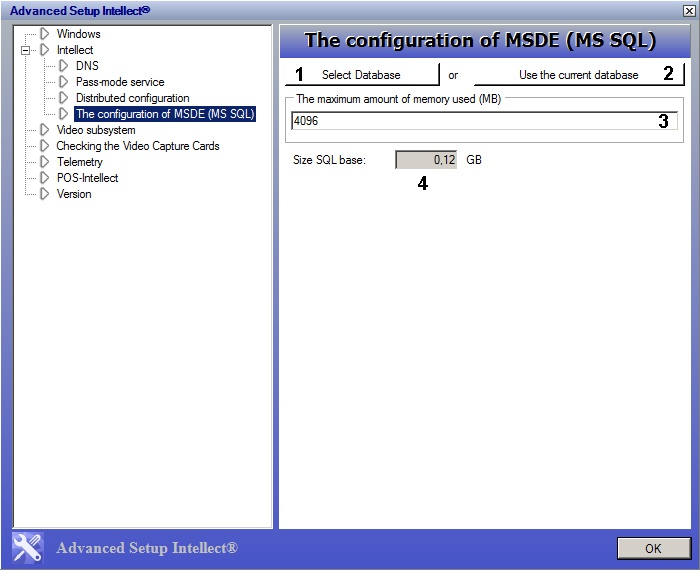Click the Size SQL base value field

pyautogui.click(x=426, y=160)
